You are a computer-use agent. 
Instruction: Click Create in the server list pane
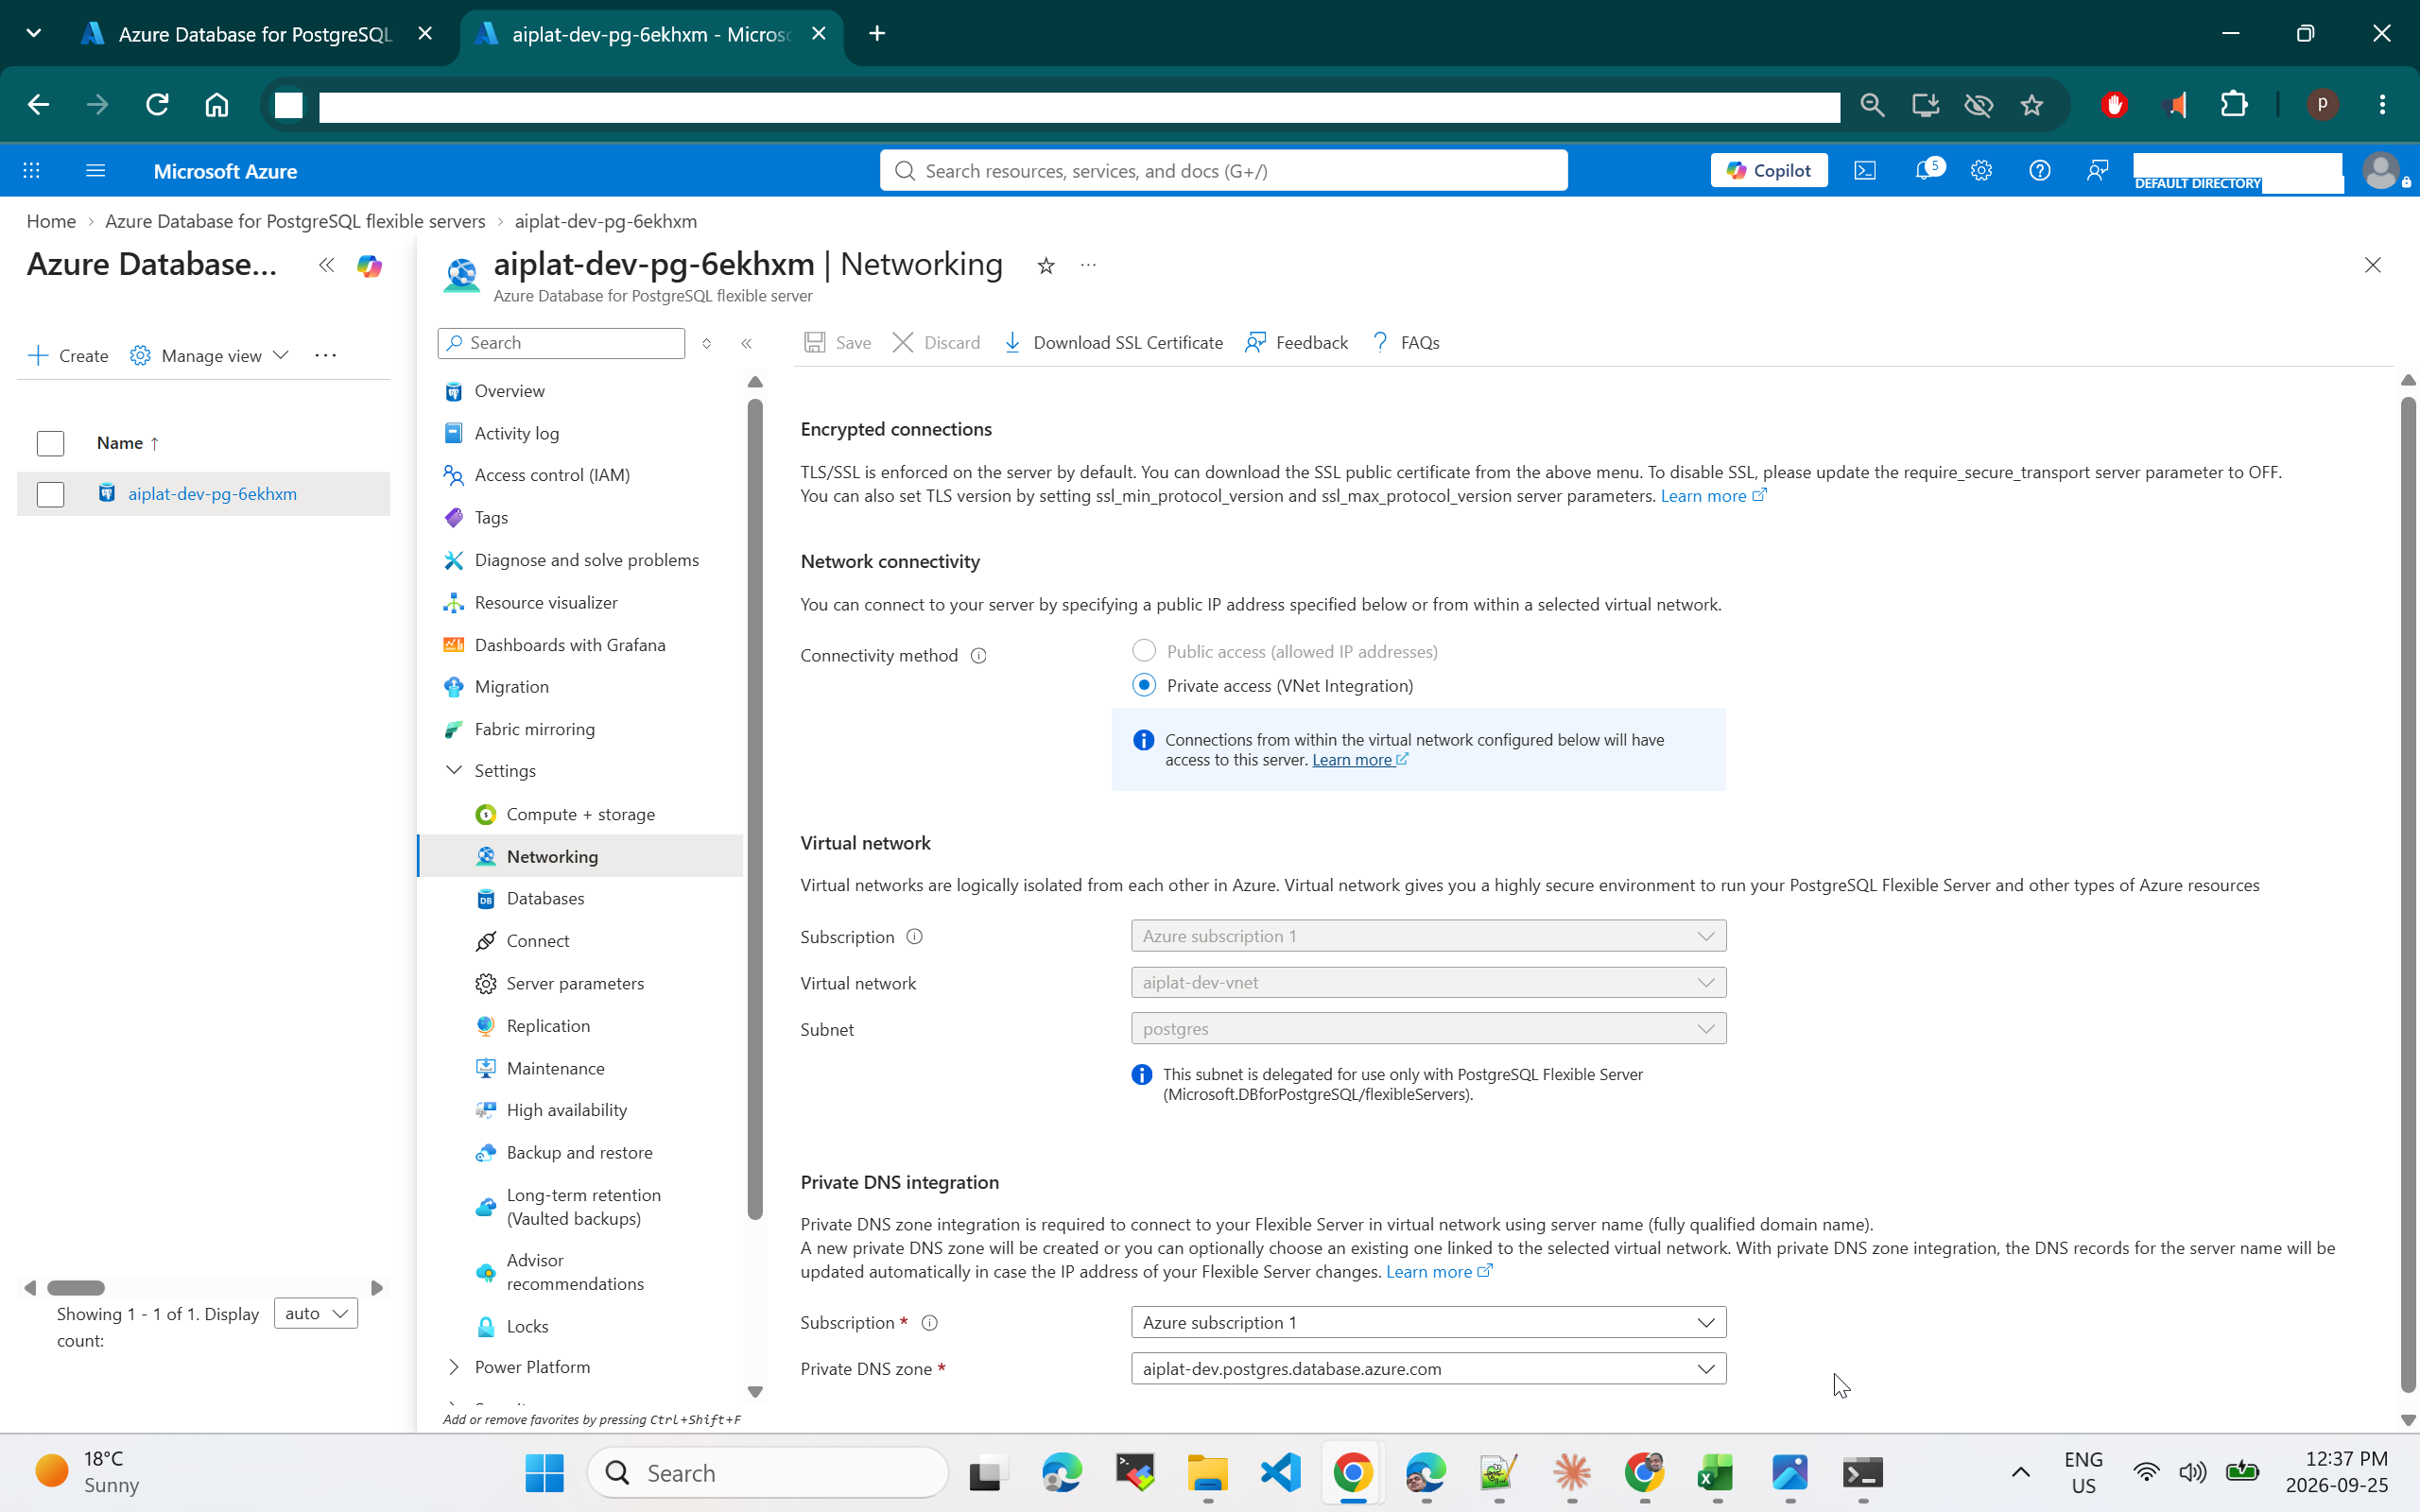[x=68, y=356]
